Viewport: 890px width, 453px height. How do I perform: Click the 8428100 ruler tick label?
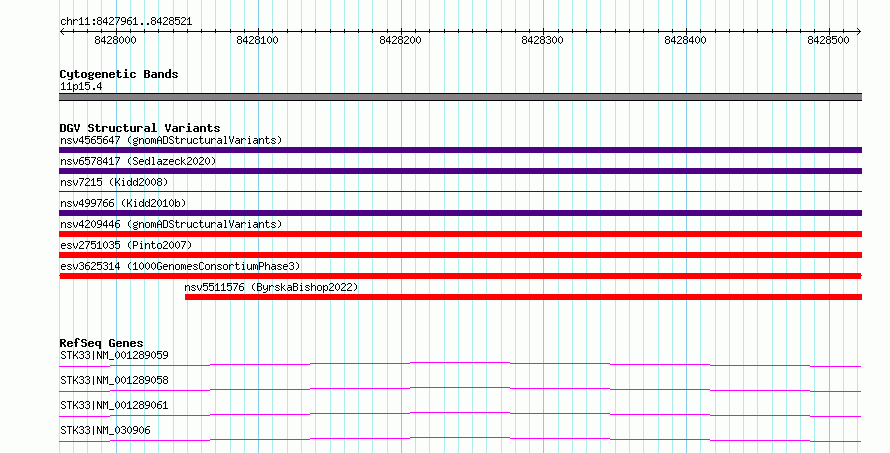(257, 40)
